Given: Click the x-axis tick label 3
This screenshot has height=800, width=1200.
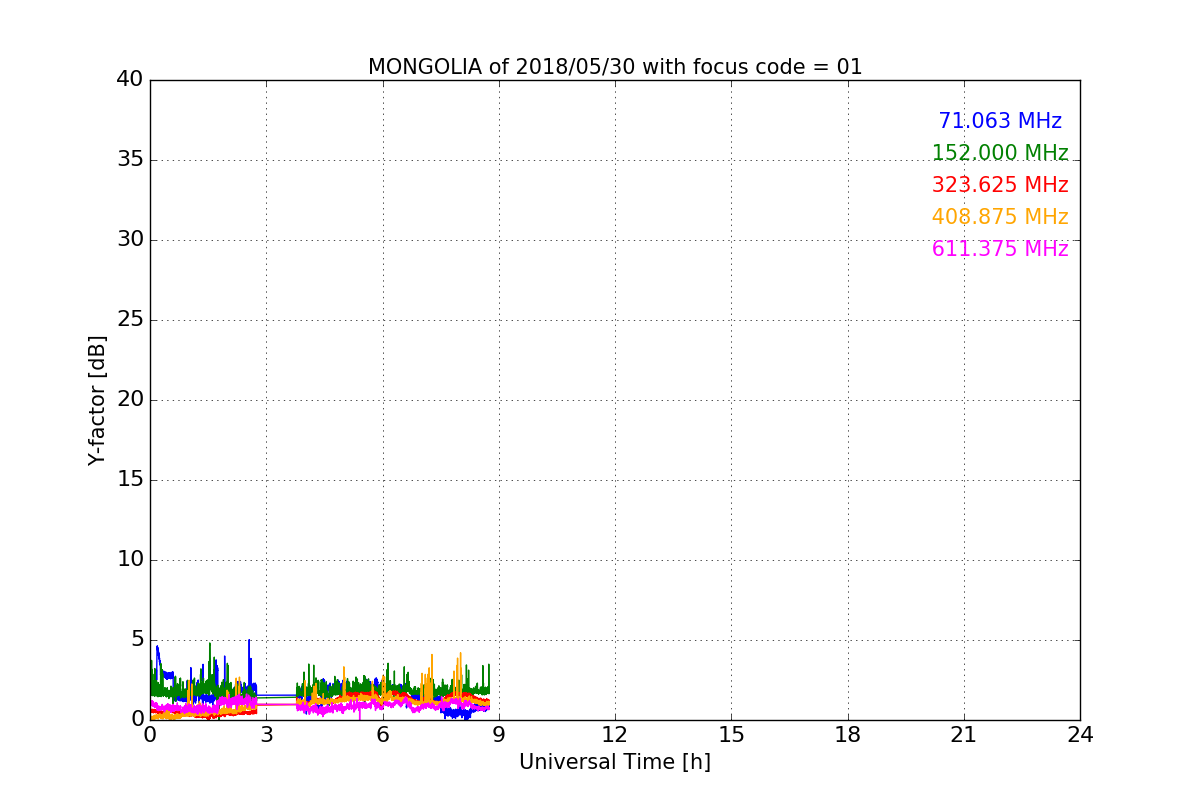Looking at the screenshot, I should tap(266, 735).
